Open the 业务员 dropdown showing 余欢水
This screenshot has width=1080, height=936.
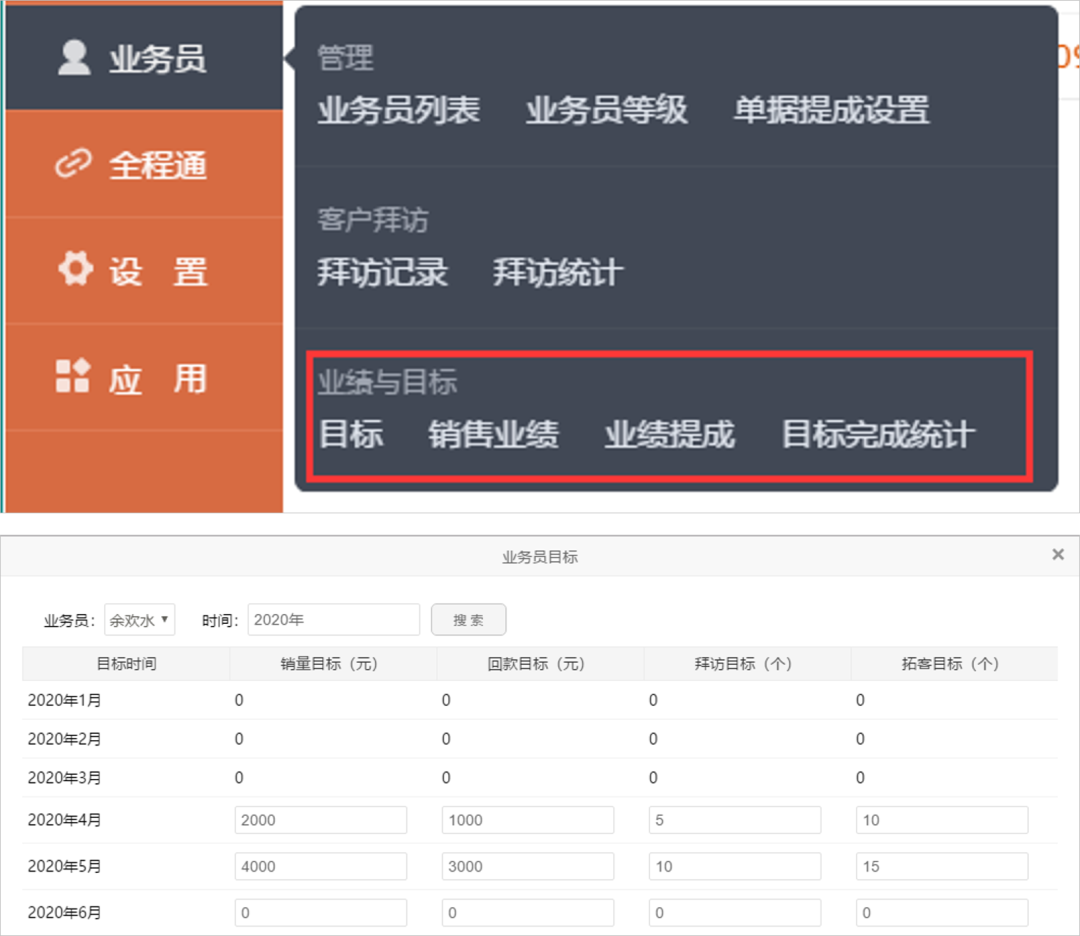click(x=140, y=620)
